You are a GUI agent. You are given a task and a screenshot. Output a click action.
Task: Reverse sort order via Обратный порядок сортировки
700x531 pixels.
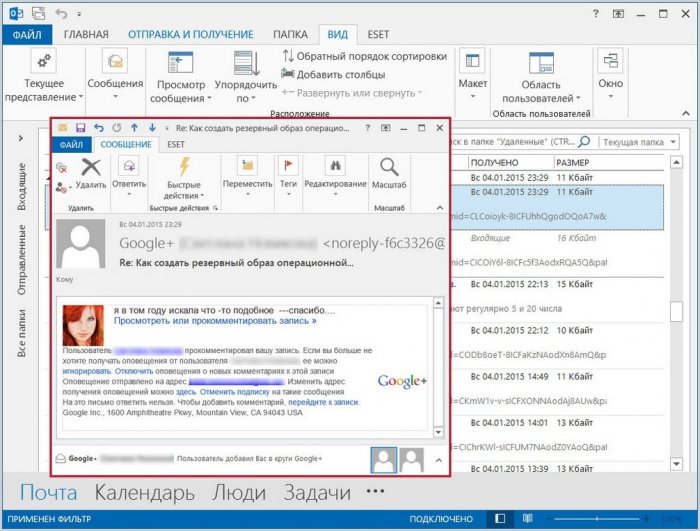pos(364,56)
